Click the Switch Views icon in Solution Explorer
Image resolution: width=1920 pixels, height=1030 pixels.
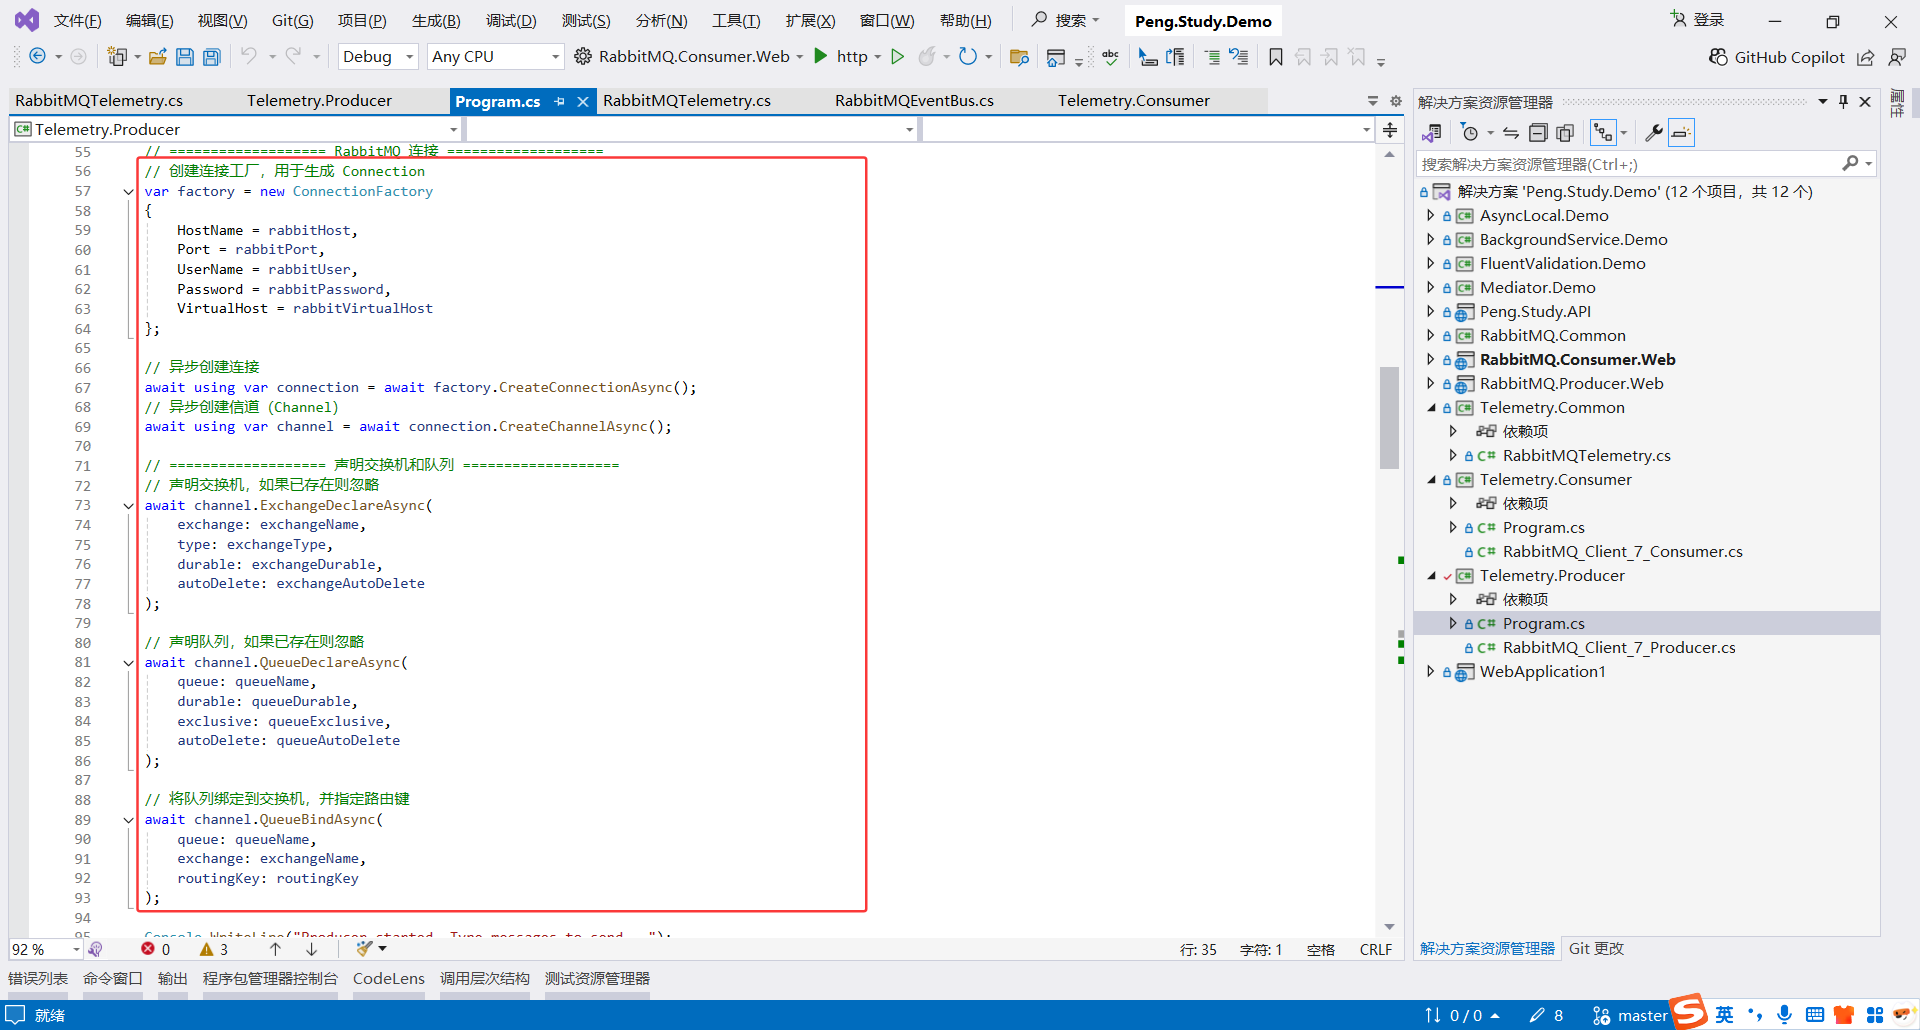[1432, 133]
